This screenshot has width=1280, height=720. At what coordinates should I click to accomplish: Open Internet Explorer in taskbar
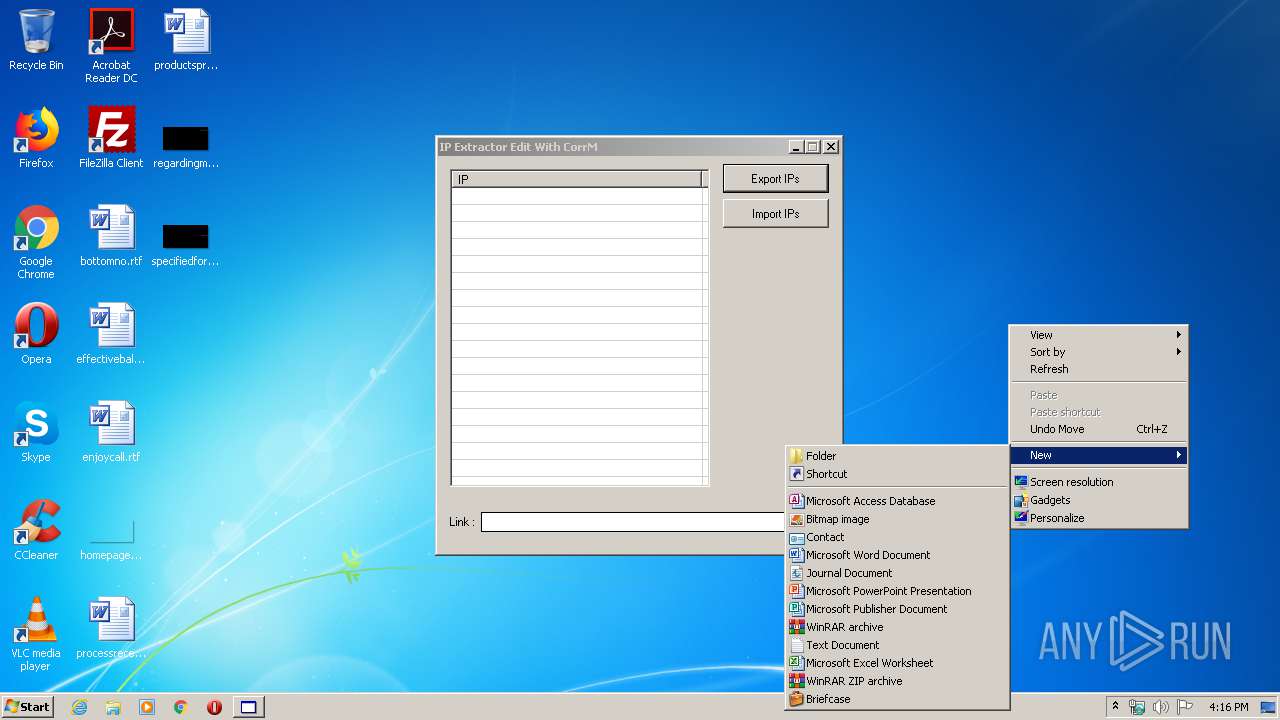[x=79, y=707]
